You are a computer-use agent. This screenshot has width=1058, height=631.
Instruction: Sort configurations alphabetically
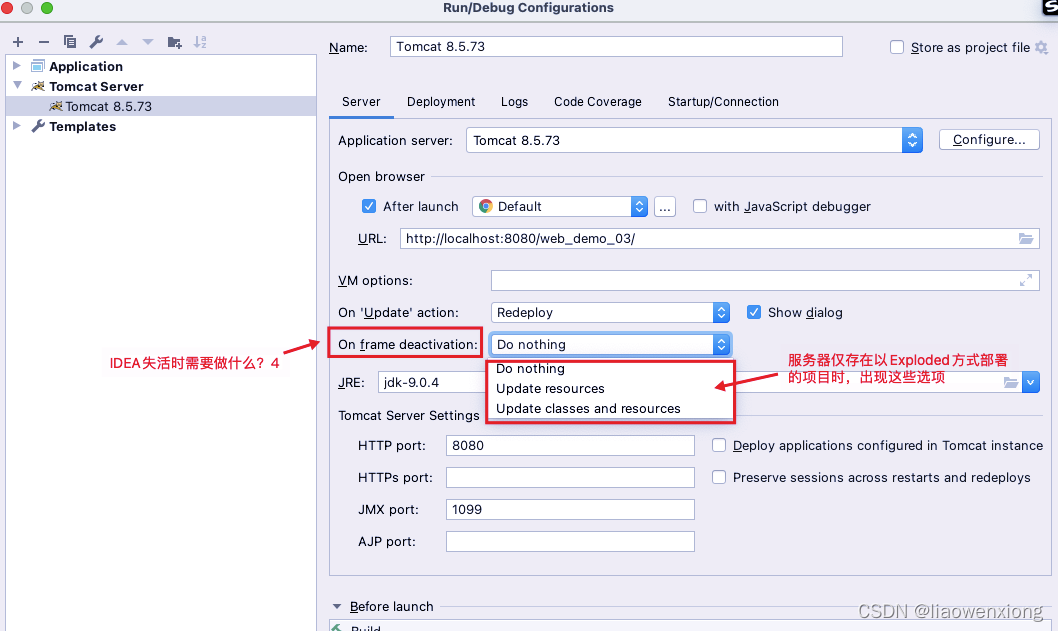coord(200,42)
